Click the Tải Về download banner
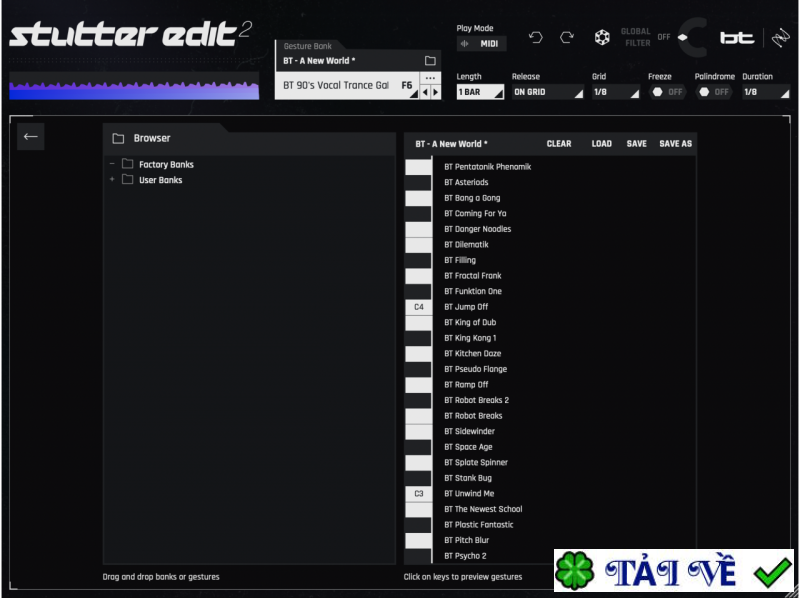The width and height of the screenshot is (800, 598). pyautogui.click(x=674, y=570)
